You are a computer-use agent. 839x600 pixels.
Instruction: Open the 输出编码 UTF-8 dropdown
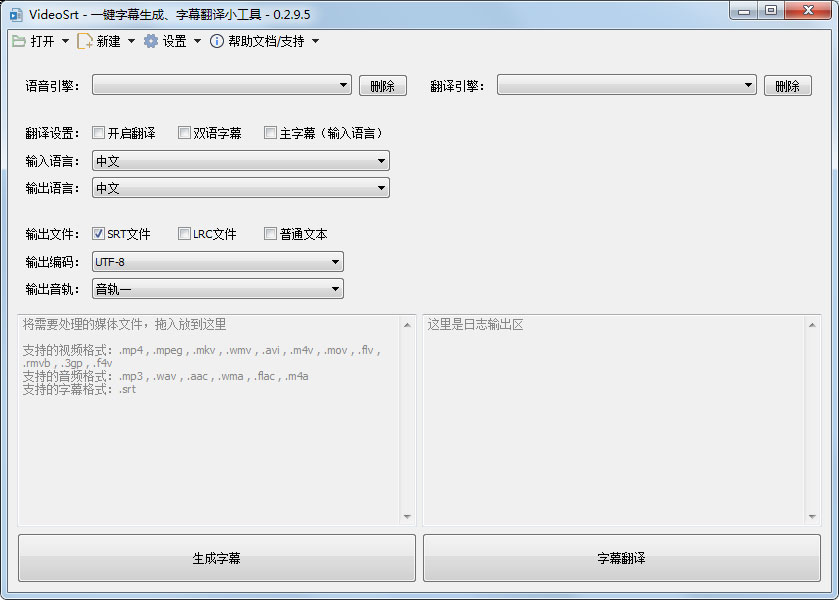217,262
